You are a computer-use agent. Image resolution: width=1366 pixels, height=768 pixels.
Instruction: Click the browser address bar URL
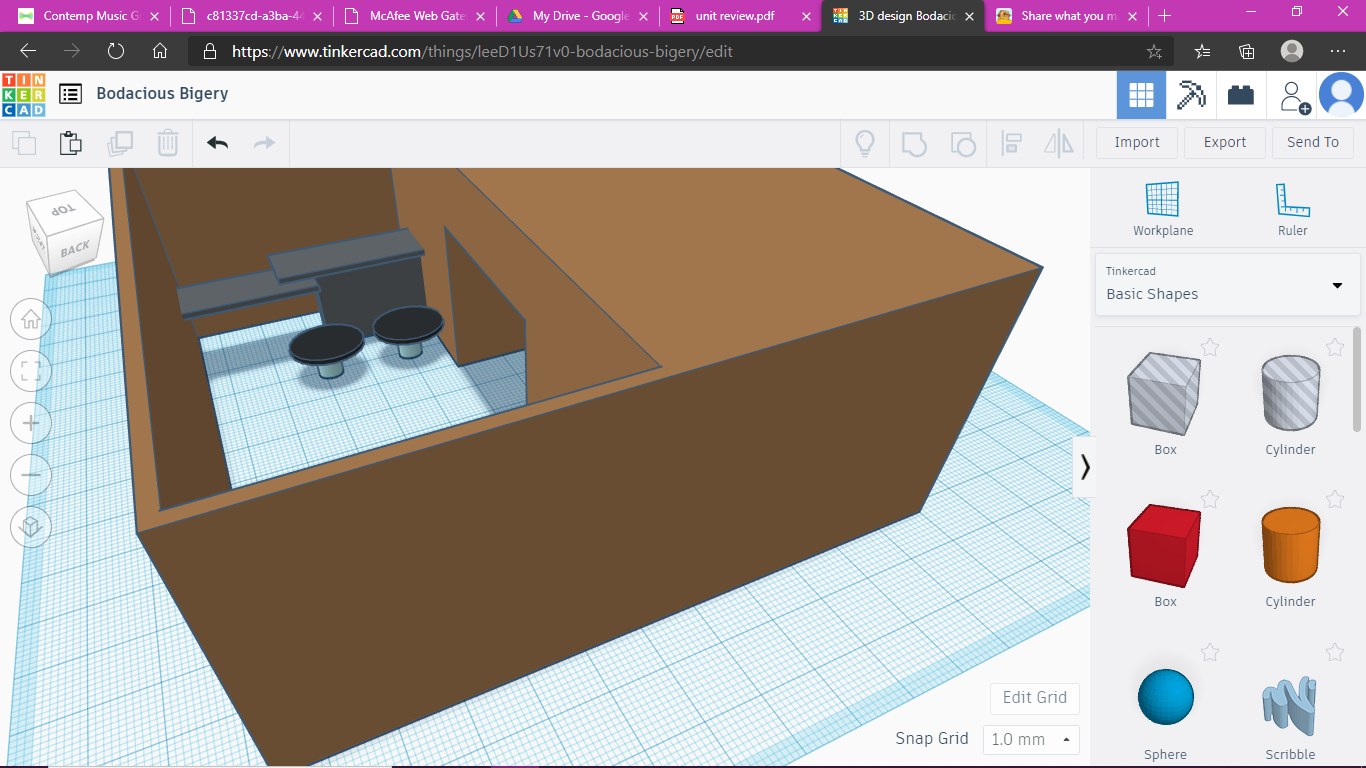(483, 51)
